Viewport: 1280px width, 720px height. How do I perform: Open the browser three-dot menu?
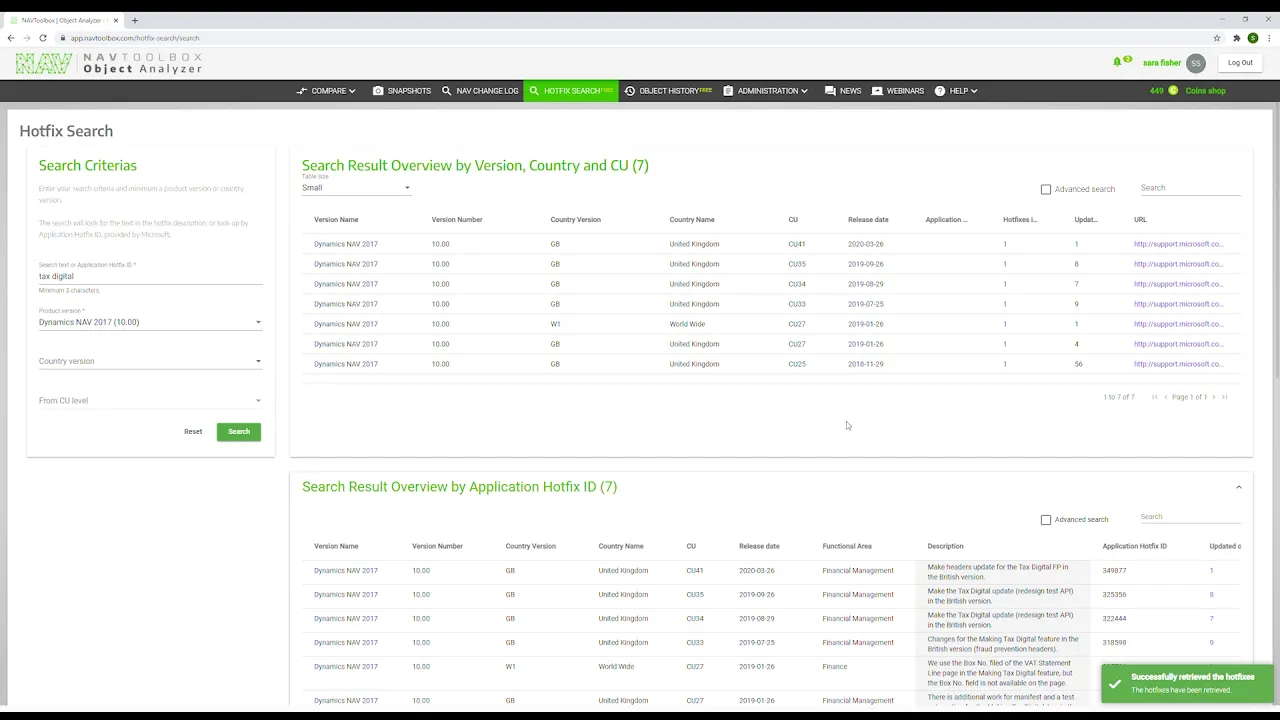coord(1269,38)
